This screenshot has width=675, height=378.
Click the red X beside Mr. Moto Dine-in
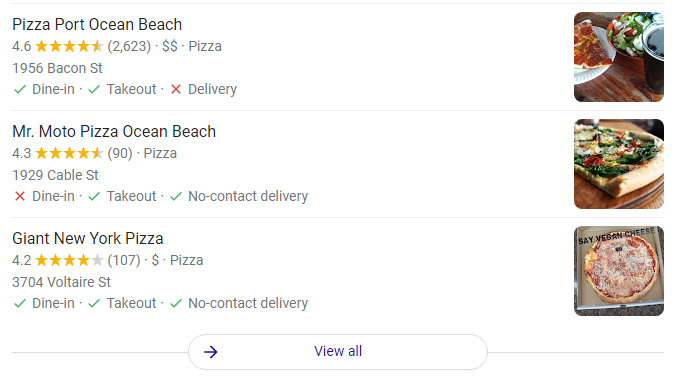tap(20, 196)
